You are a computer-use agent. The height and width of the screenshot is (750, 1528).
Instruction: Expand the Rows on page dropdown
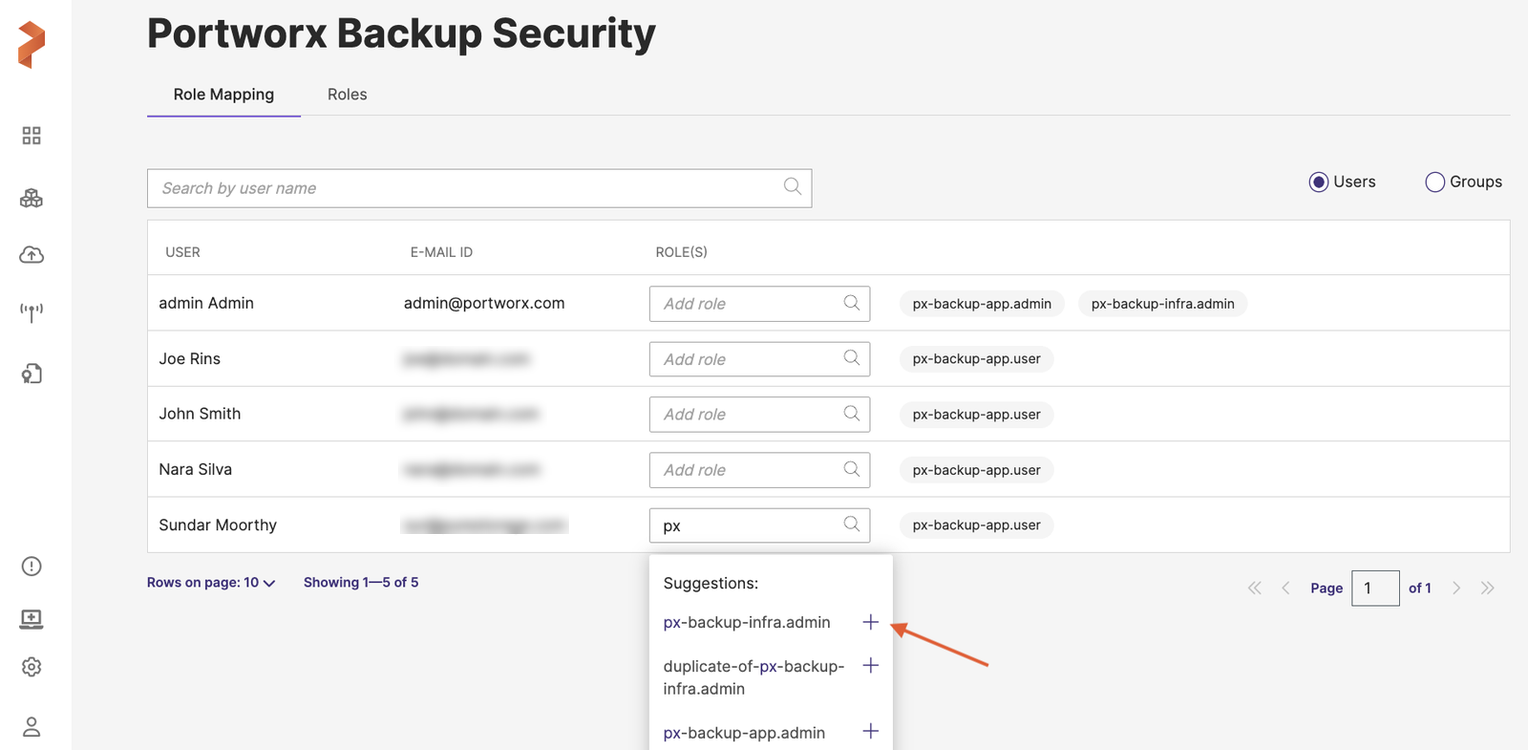pos(211,583)
